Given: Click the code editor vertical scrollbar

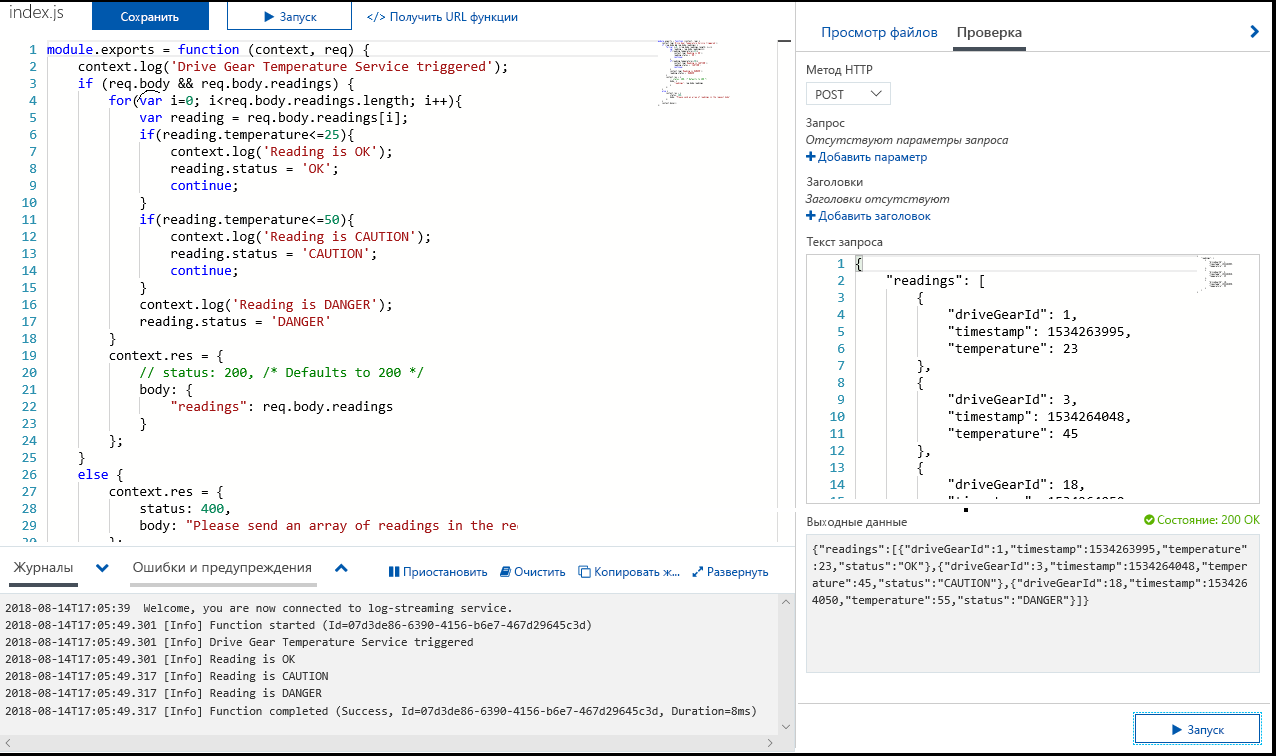Looking at the screenshot, I should (x=787, y=290).
